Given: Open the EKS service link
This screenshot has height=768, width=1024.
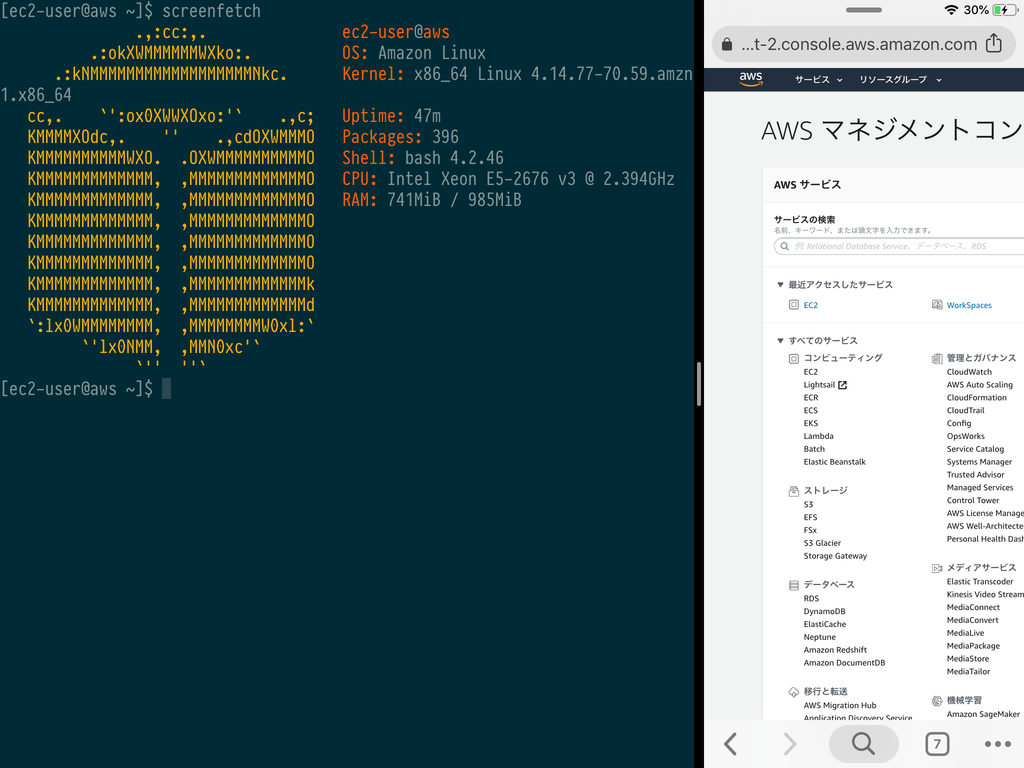Looking at the screenshot, I should point(810,423).
